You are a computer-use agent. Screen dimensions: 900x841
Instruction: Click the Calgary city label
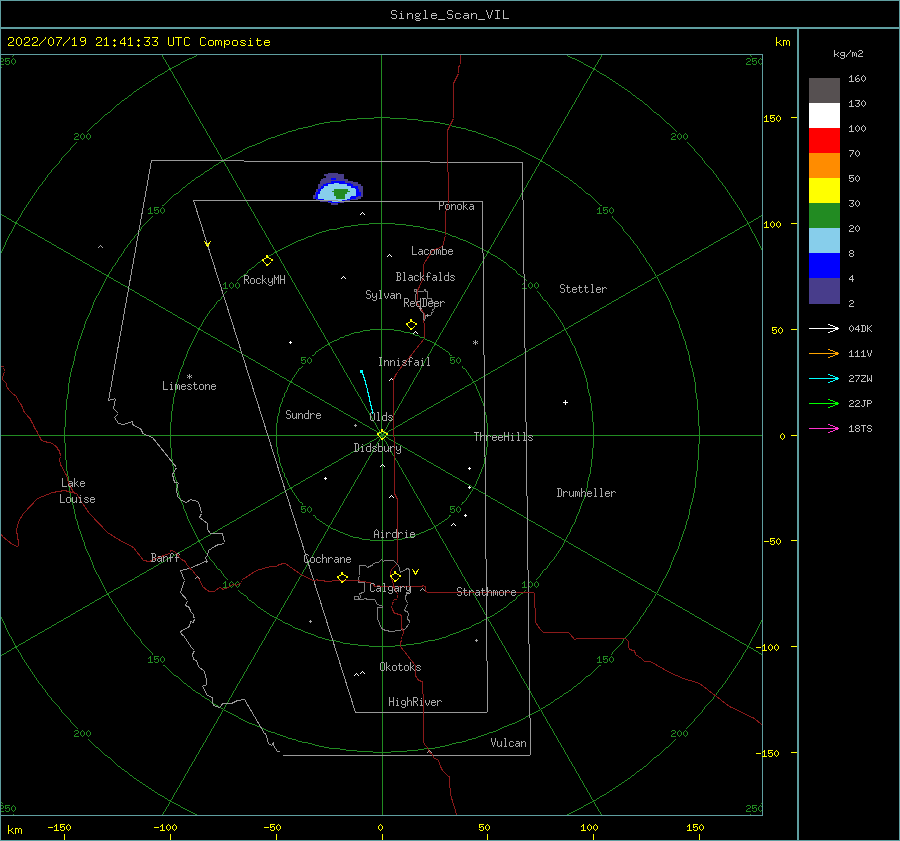390,588
